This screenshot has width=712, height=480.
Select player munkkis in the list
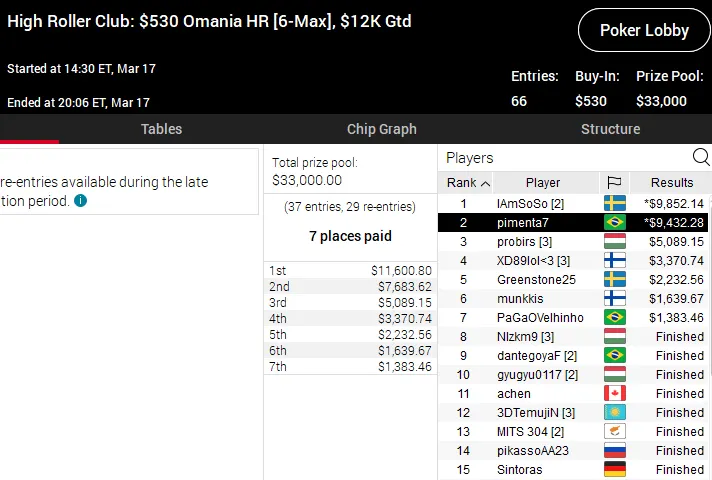[524, 299]
